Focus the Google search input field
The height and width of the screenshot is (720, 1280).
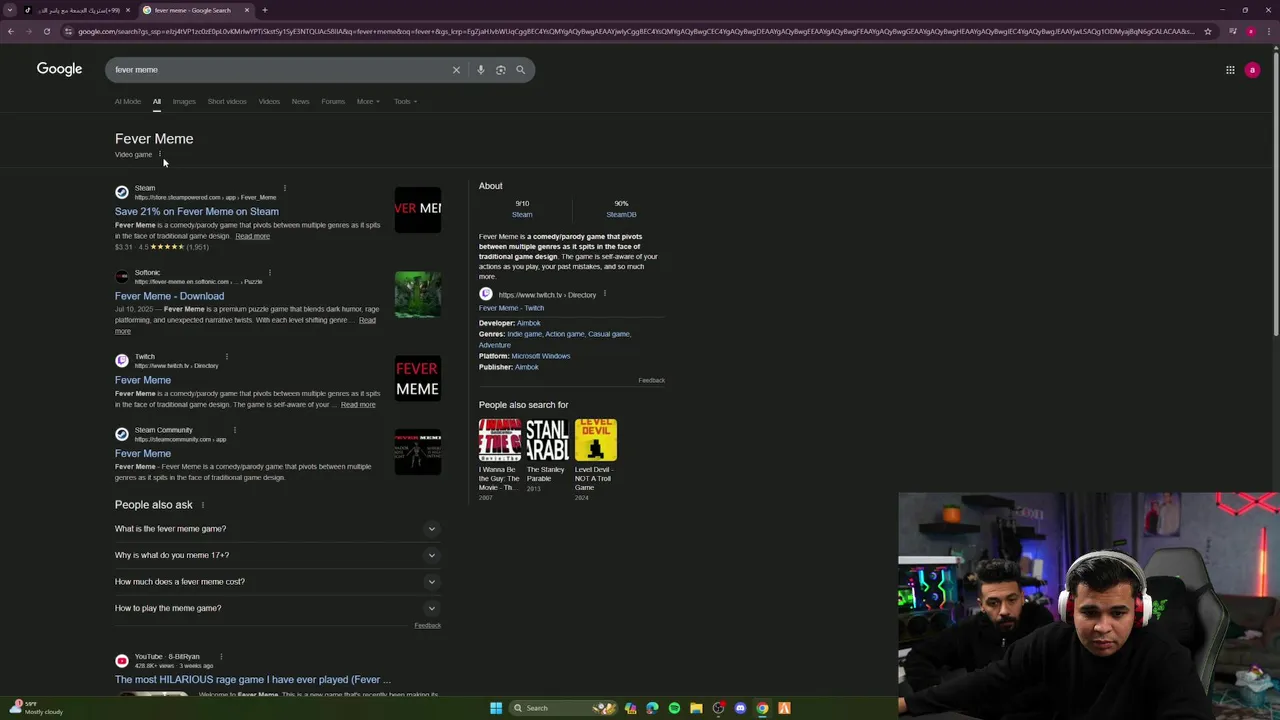click(x=280, y=70)
